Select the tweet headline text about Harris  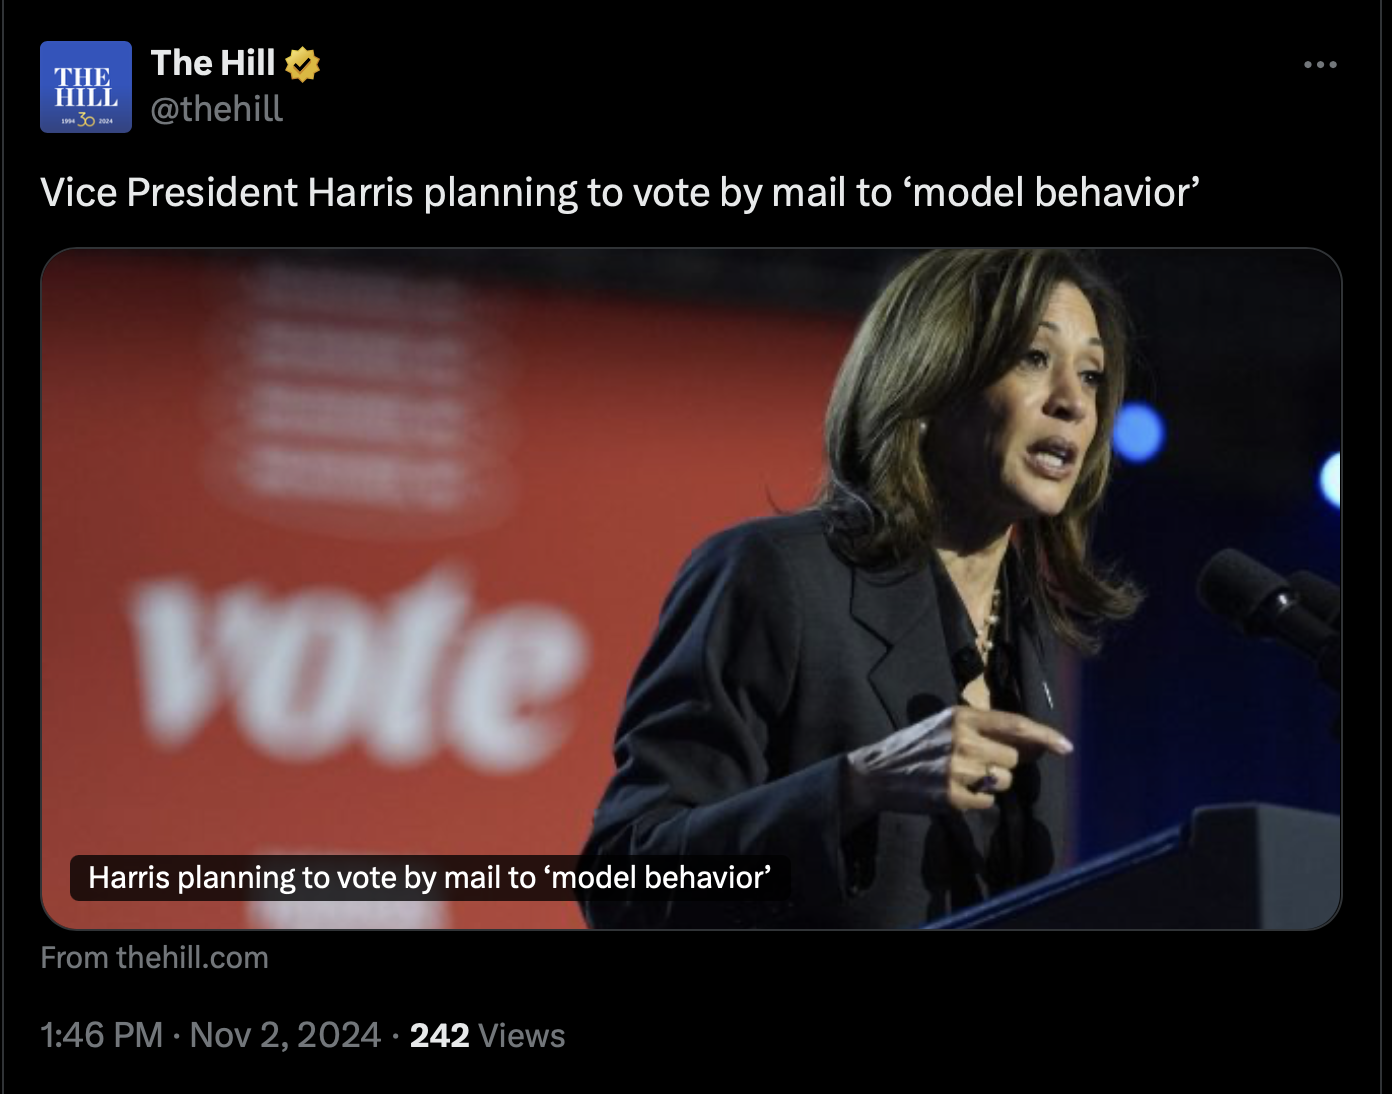tap(620, 193)
